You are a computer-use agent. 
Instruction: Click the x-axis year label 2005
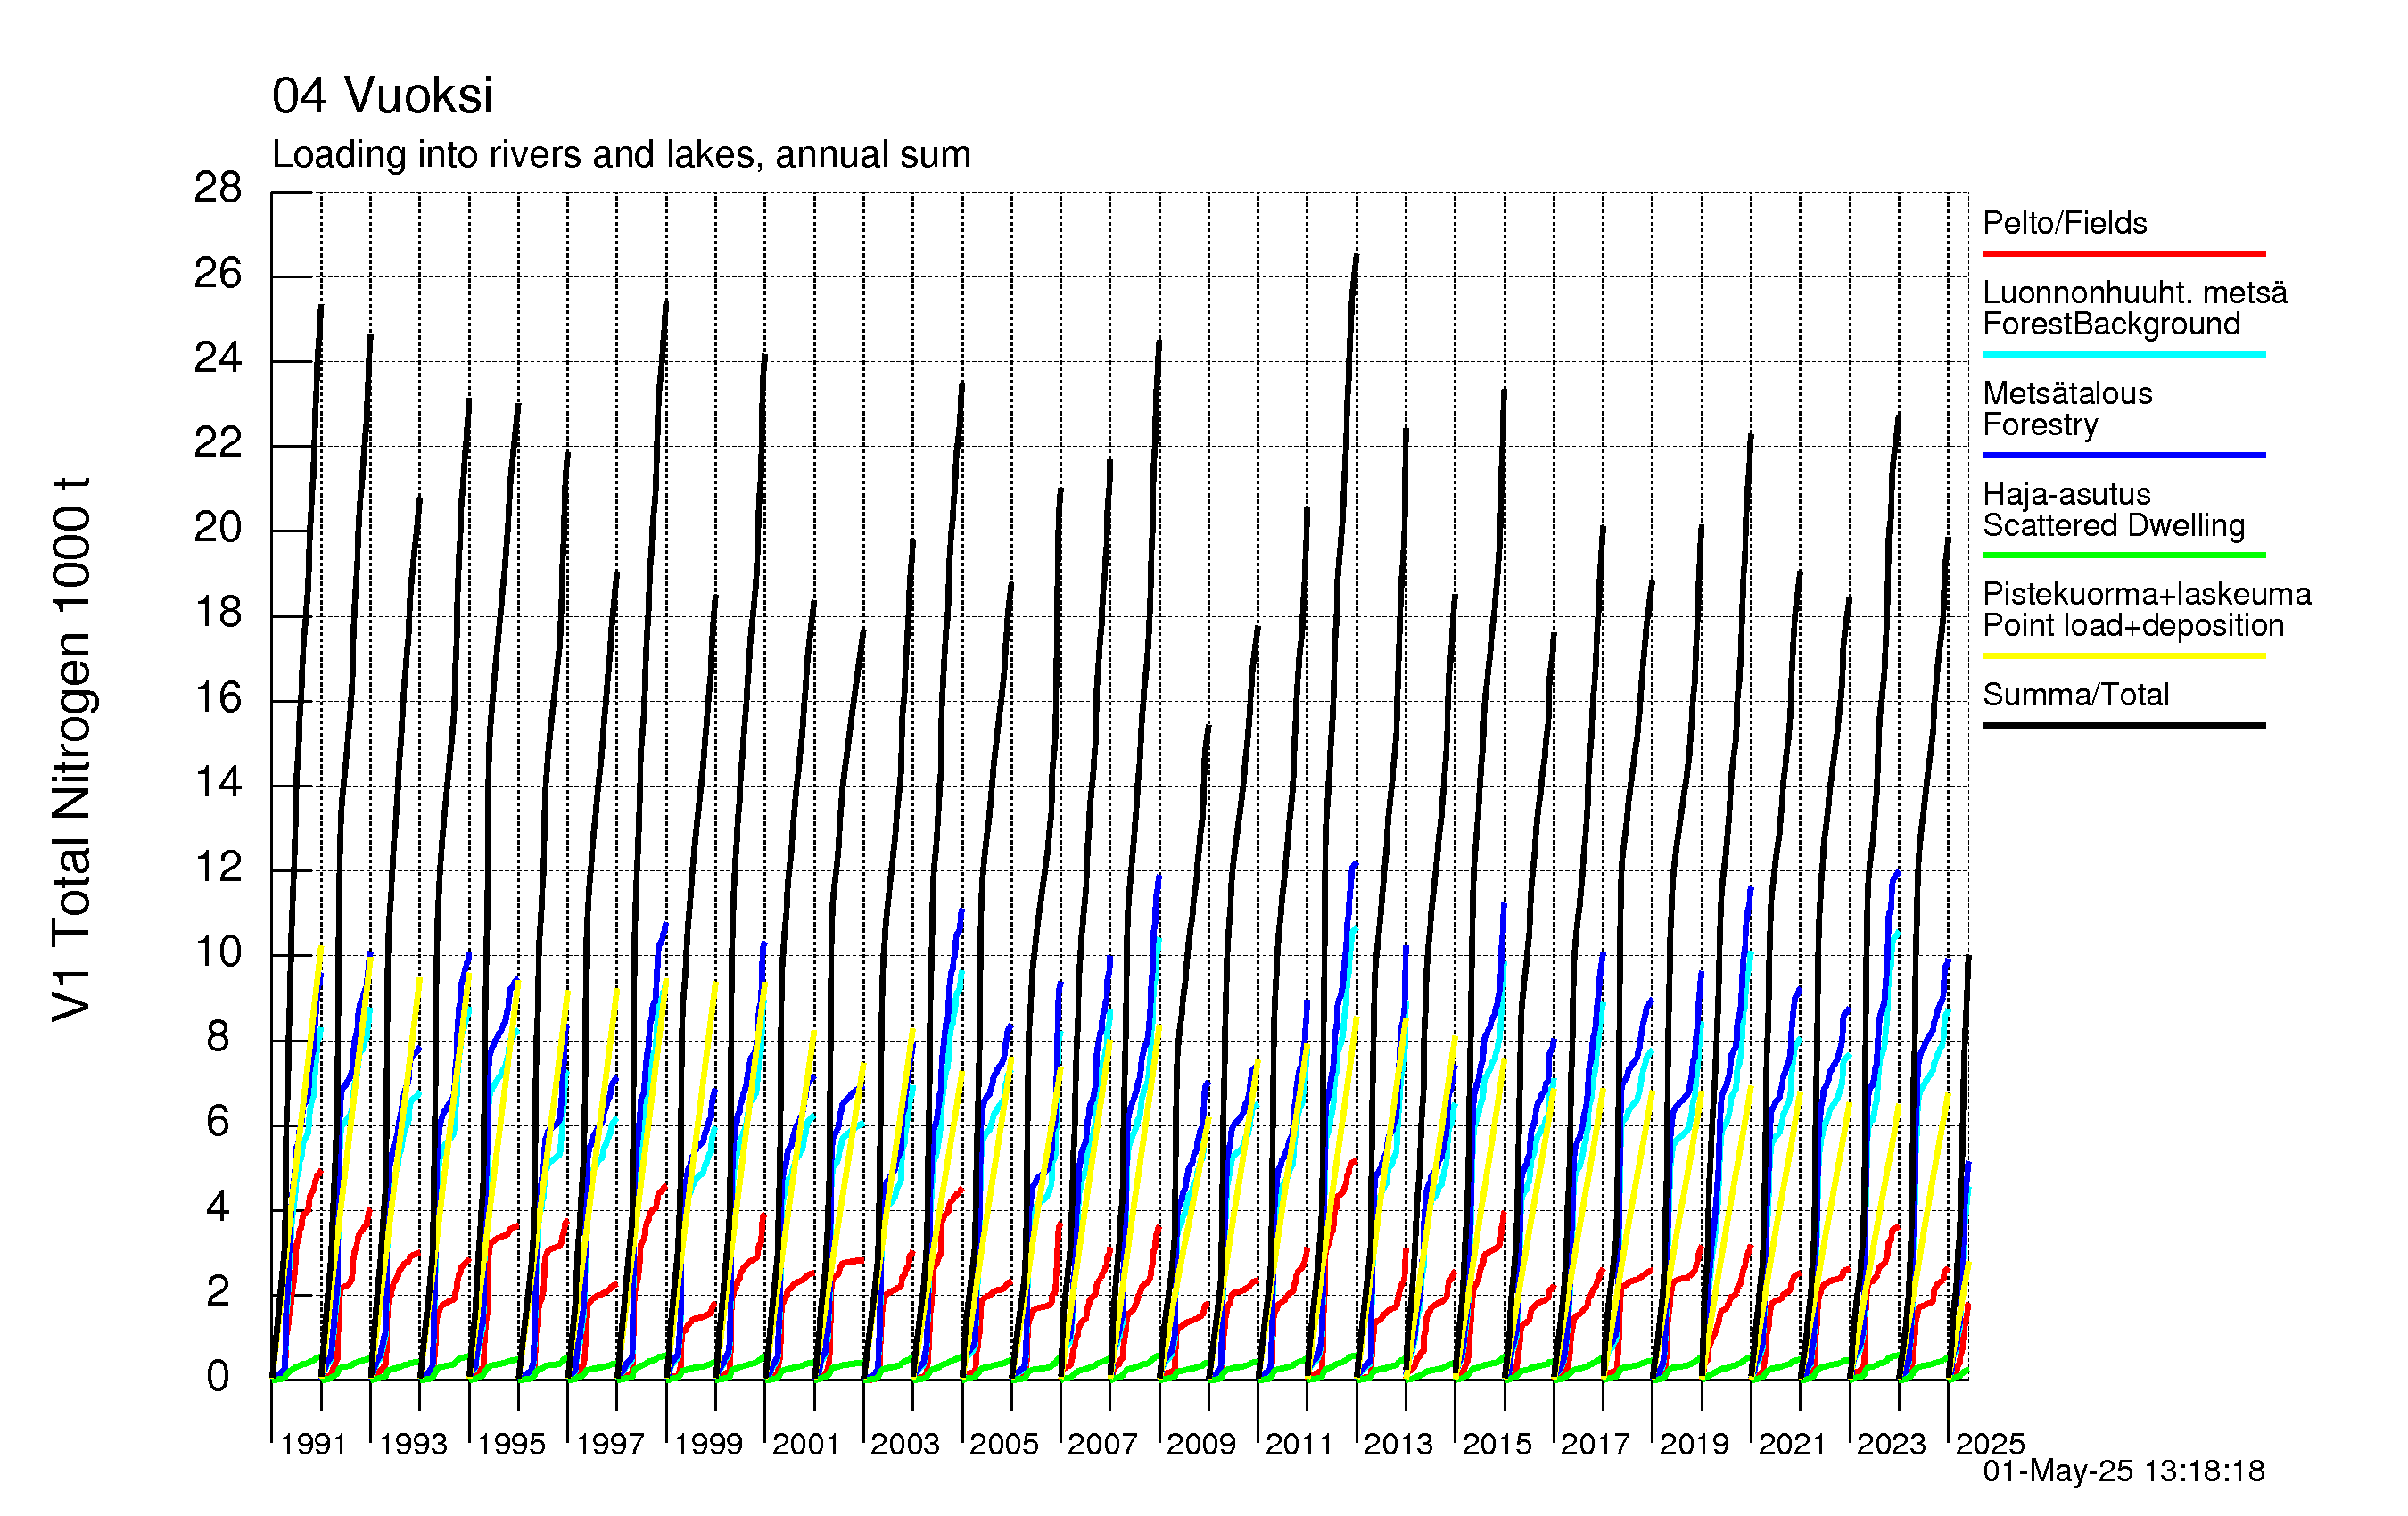pos(1004,1444)
